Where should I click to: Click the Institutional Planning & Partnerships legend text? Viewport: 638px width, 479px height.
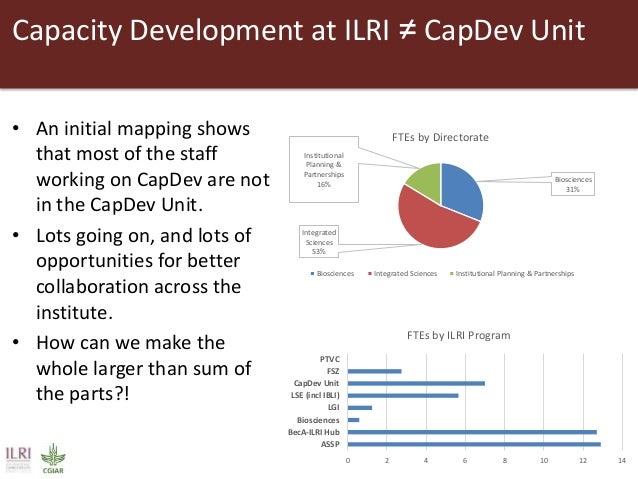(x=515, y=273)
